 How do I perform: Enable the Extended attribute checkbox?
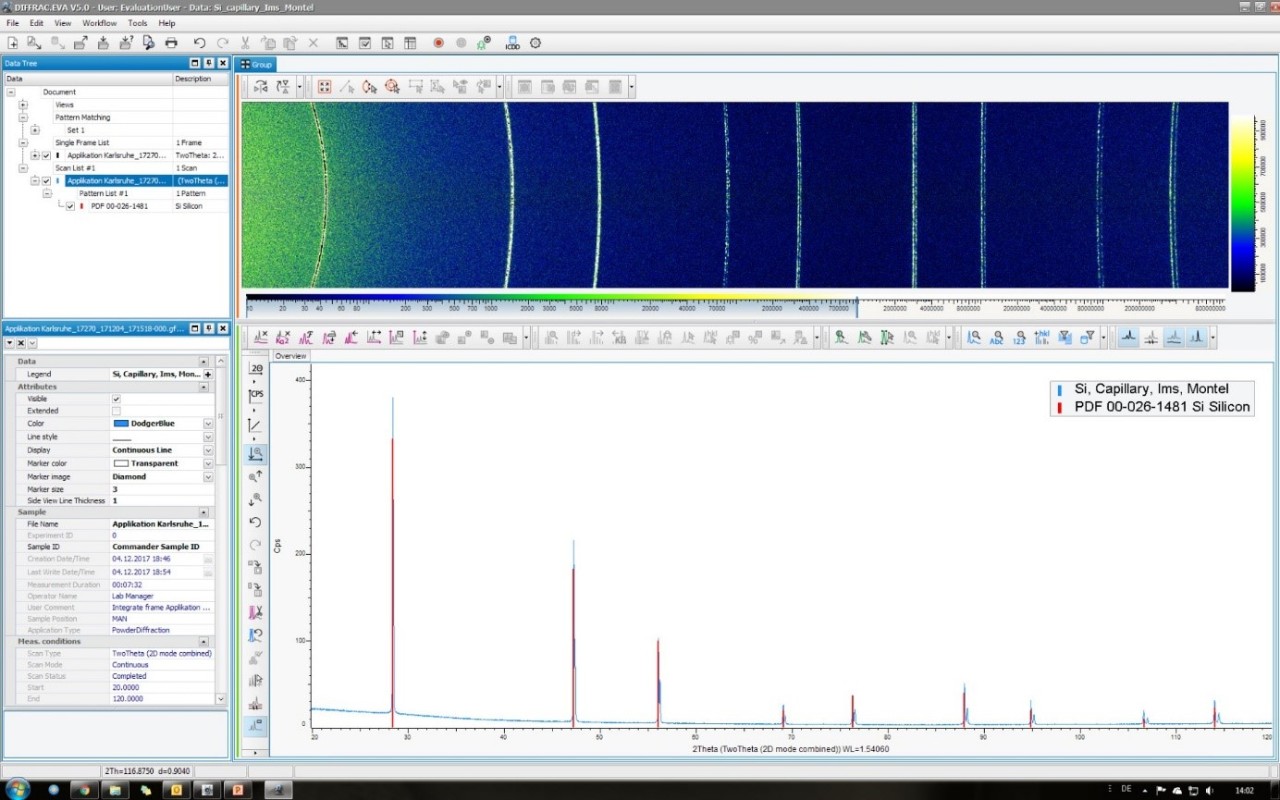[x=116, y=411]
